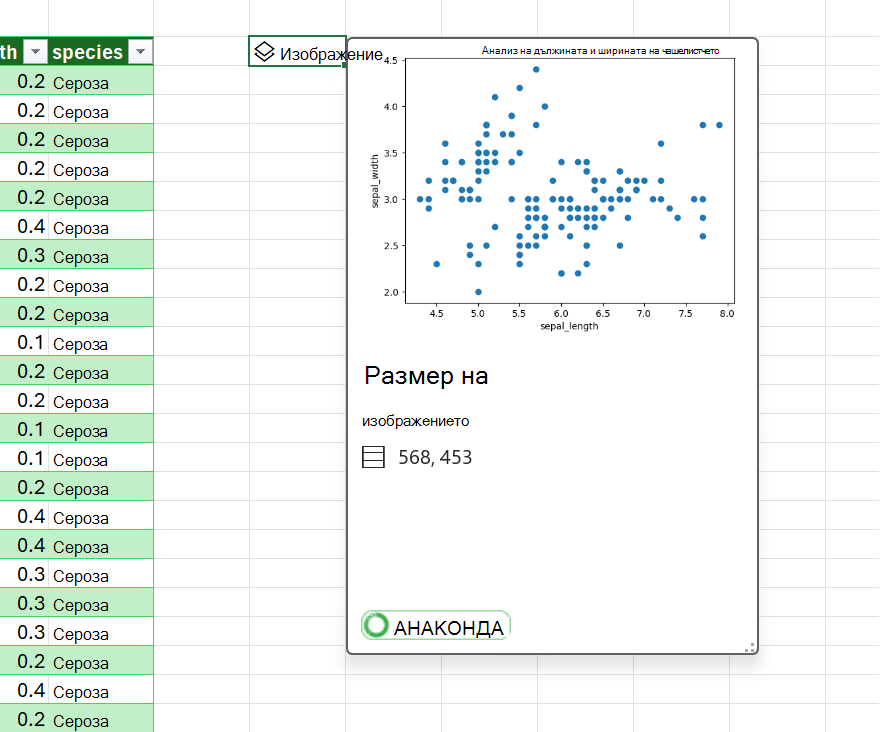Click the card resize grip at corner
Viewport: 880px width, 732px height.
tap(749, 647)
